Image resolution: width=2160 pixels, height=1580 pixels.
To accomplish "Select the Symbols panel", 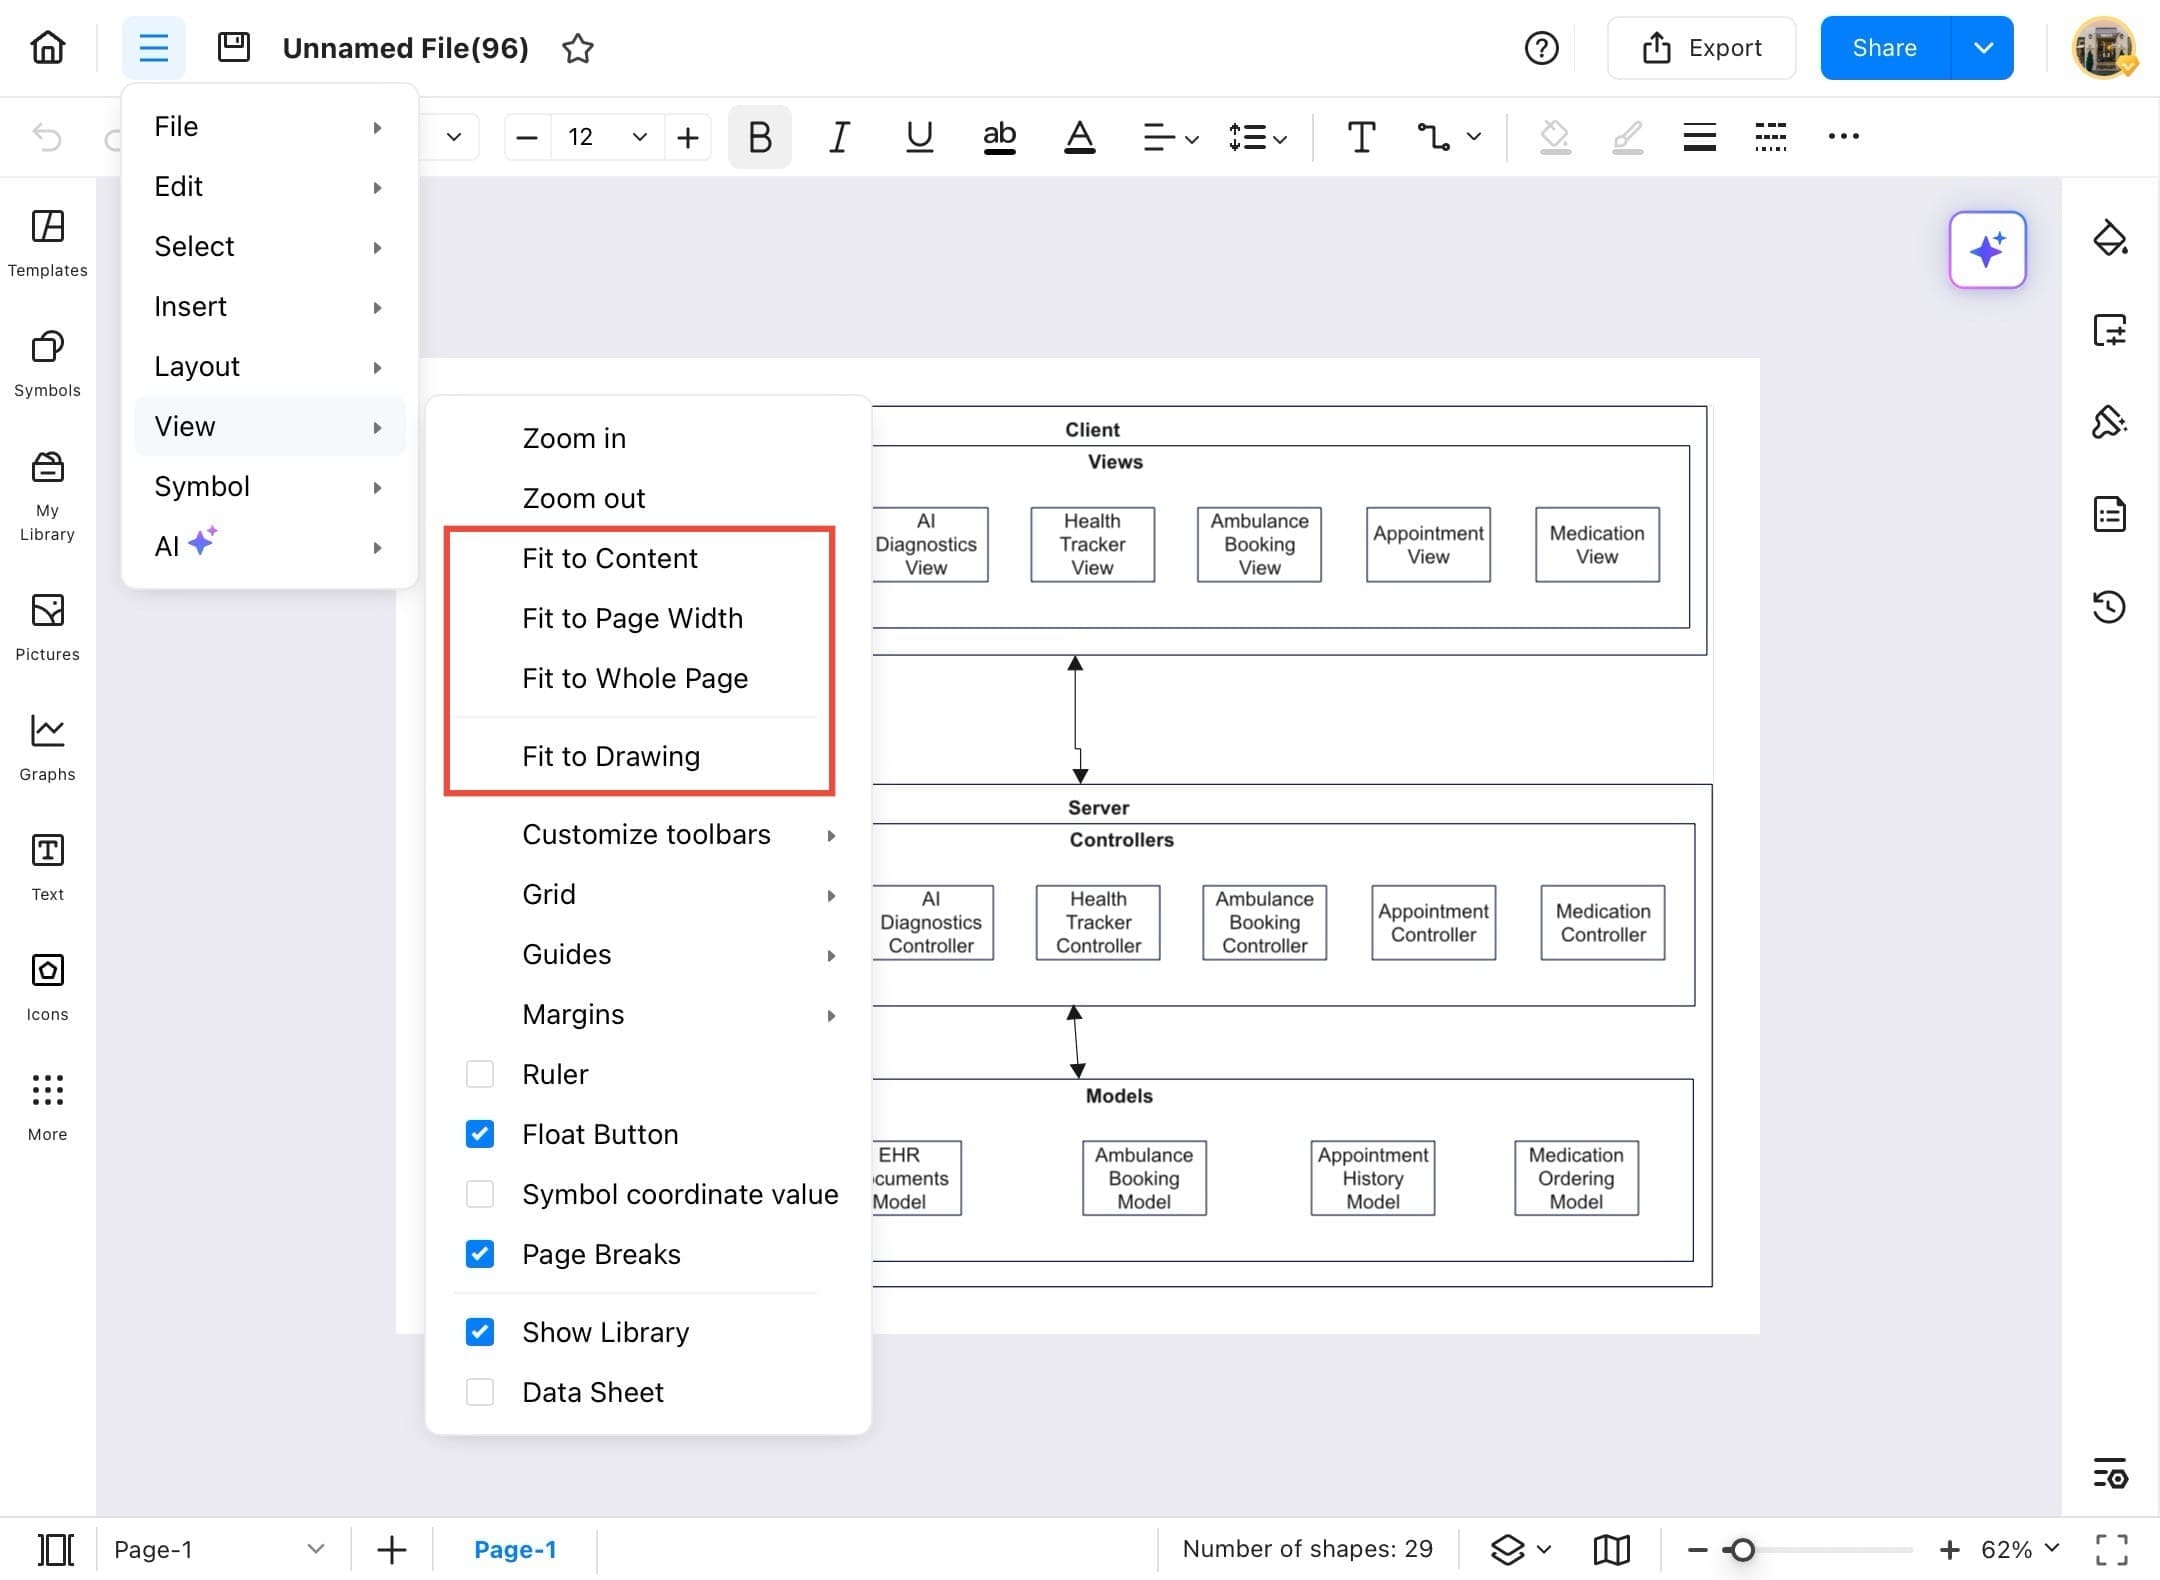I will 46,363.
